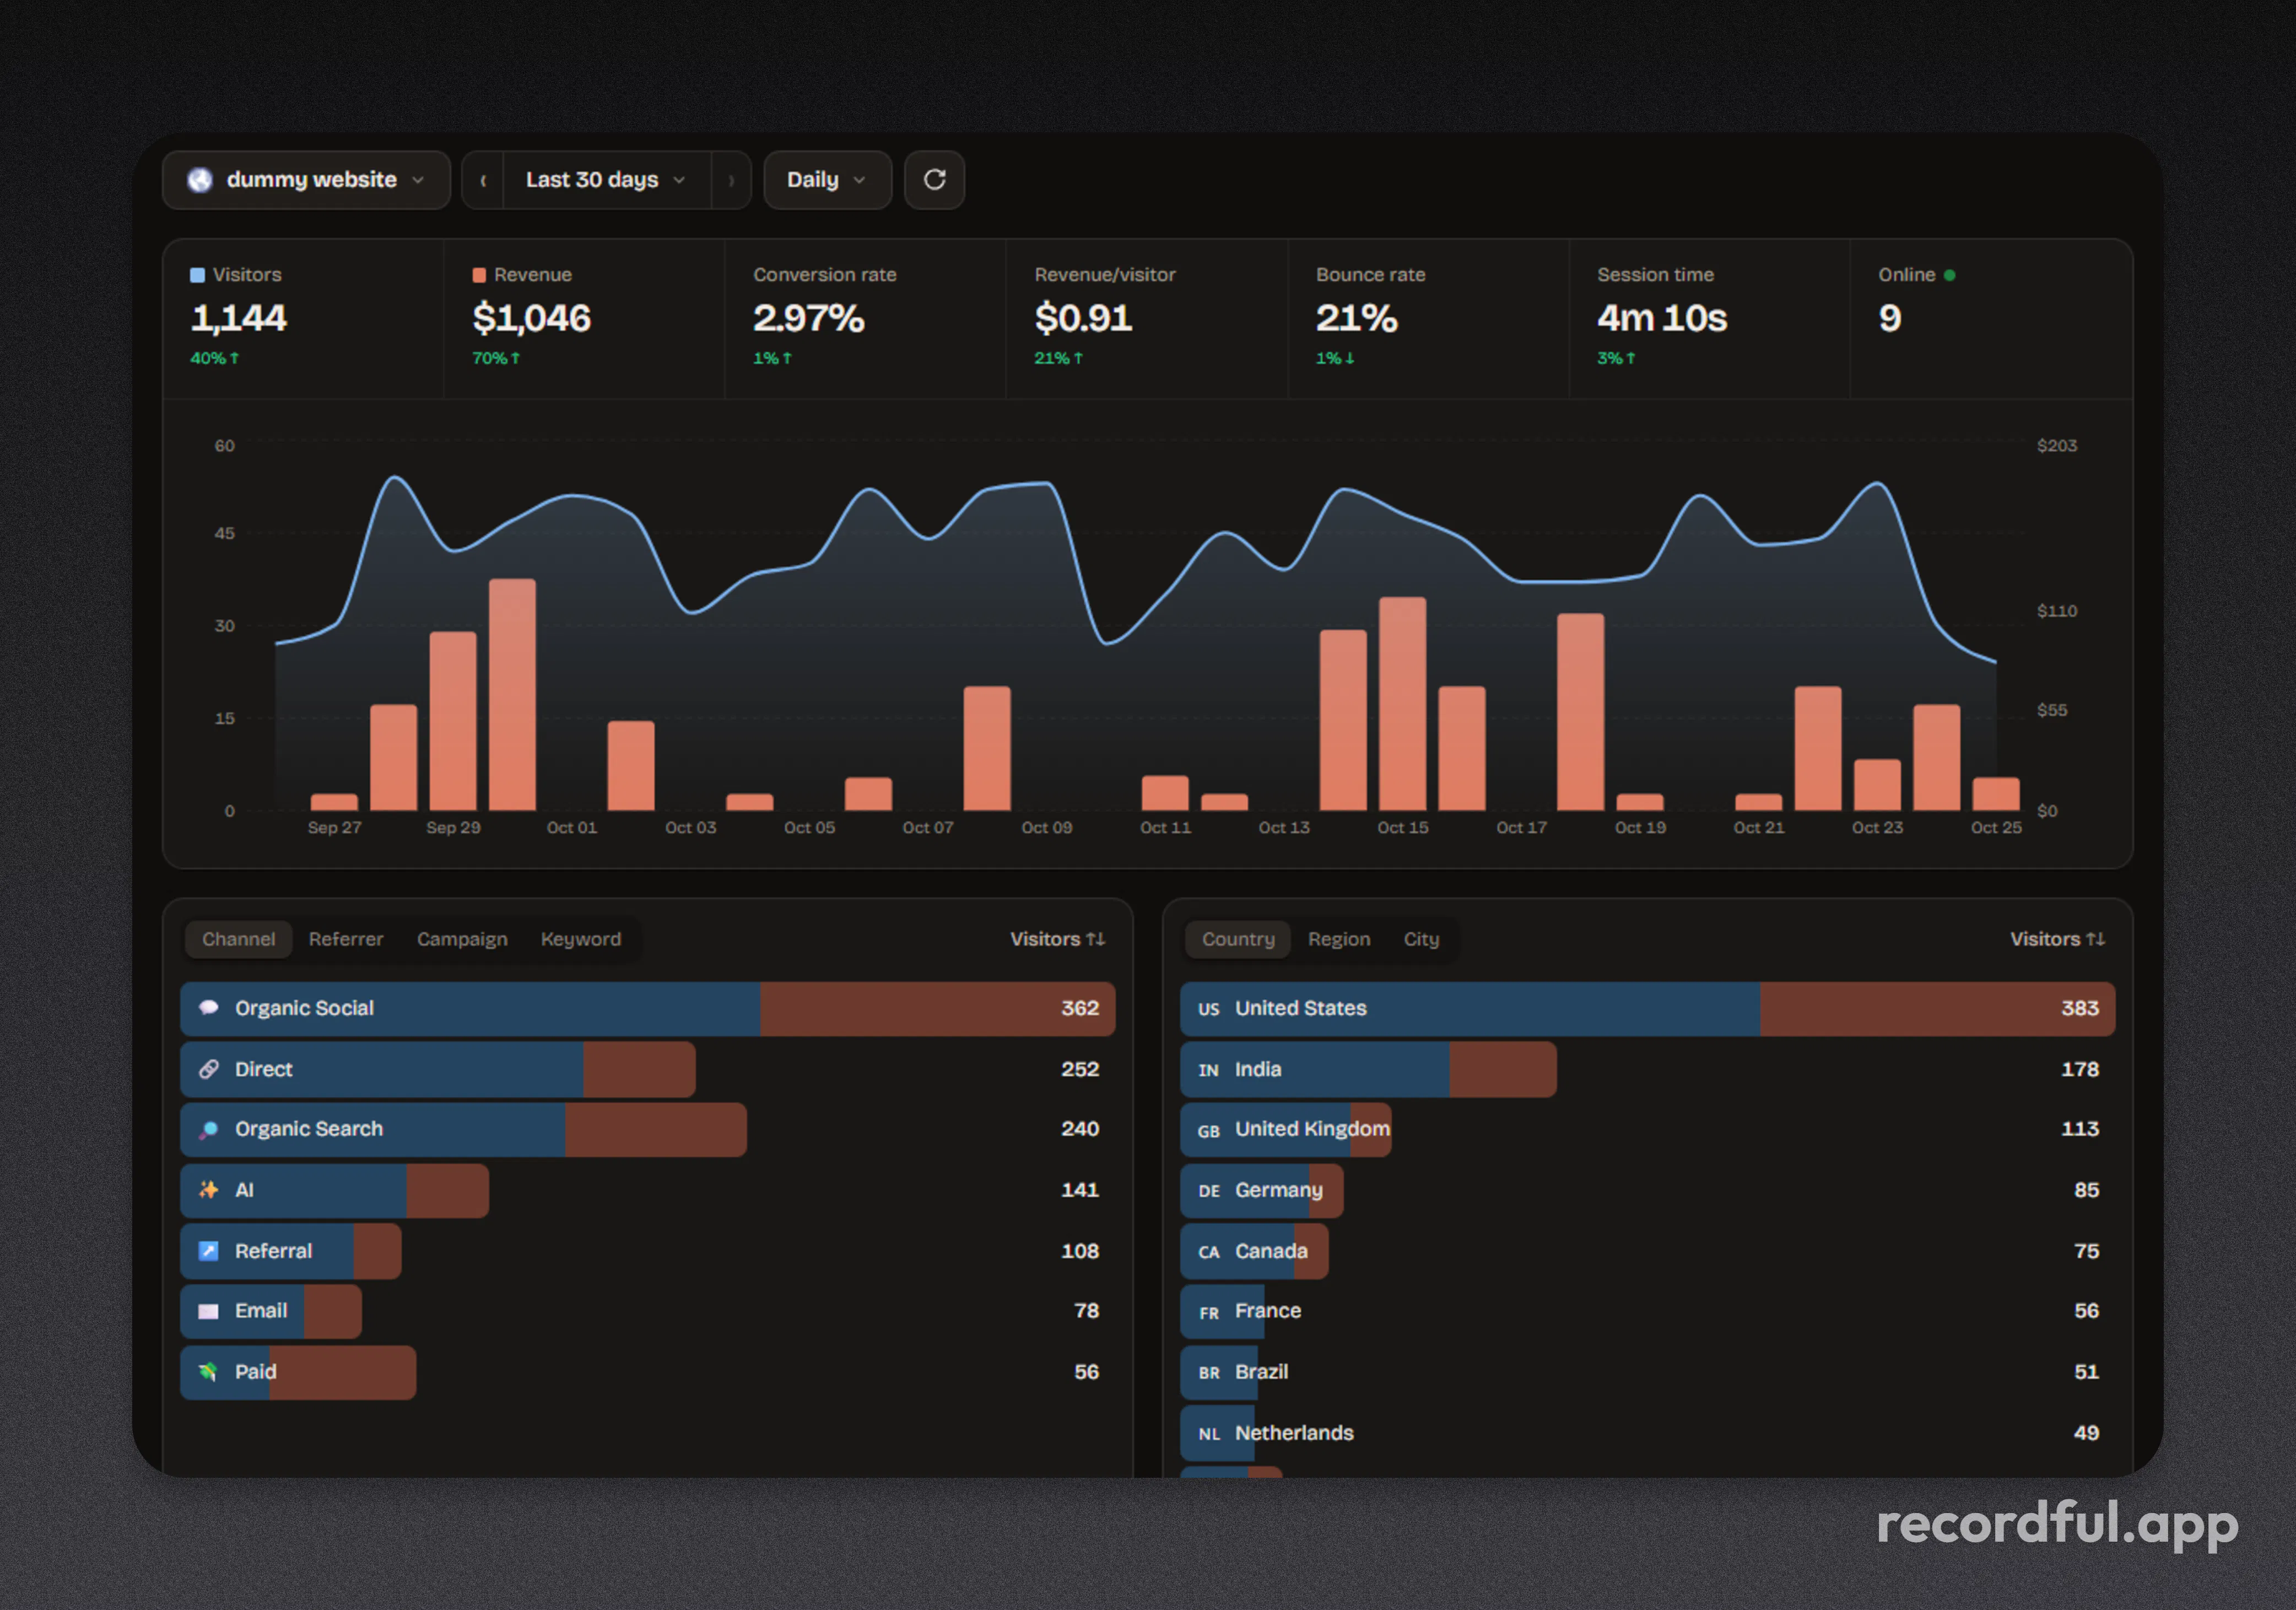This screenshot has height=1610, width=2296.
Task: Click the green Online status dot
Action: [x=1949, y=275]
